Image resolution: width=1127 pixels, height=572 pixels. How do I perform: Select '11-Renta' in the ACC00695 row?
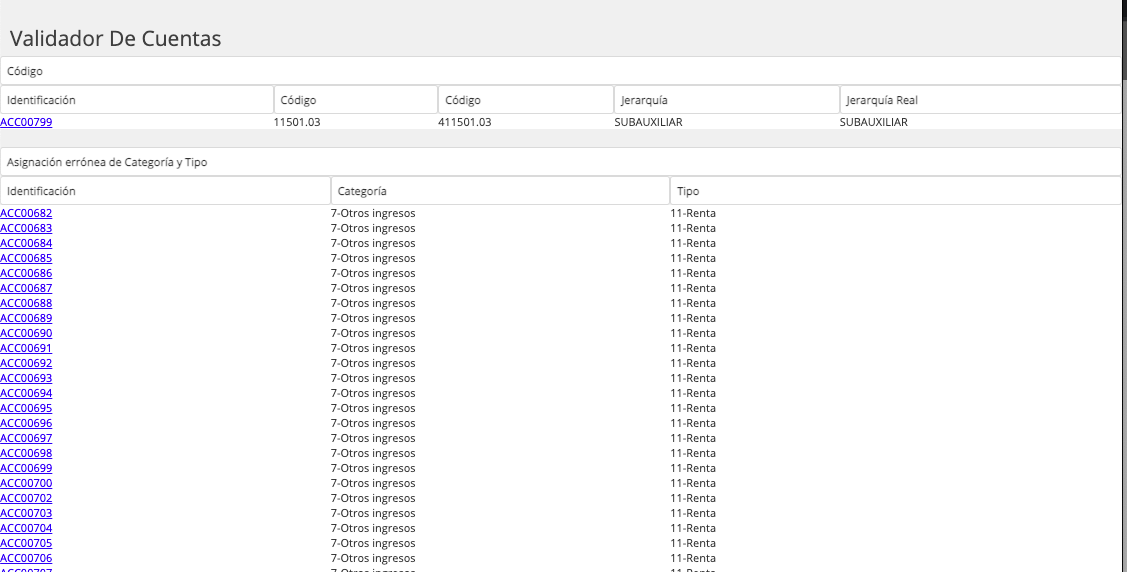pyautogui.click(x=693, y=409)
